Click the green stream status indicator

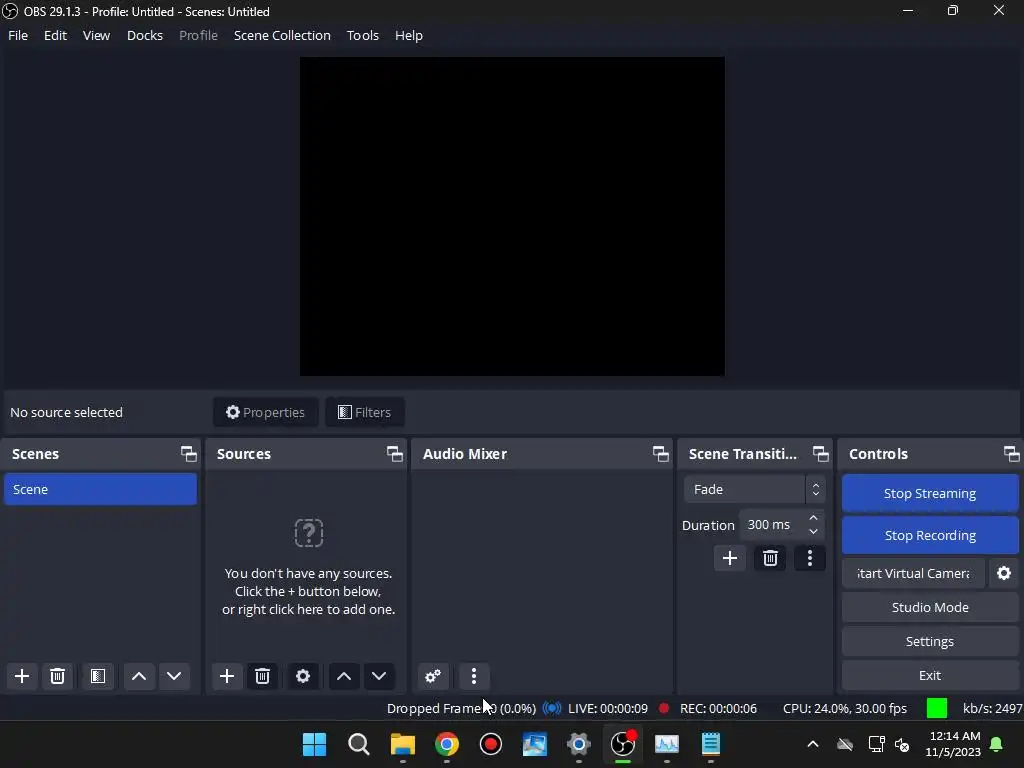(936, 708)
